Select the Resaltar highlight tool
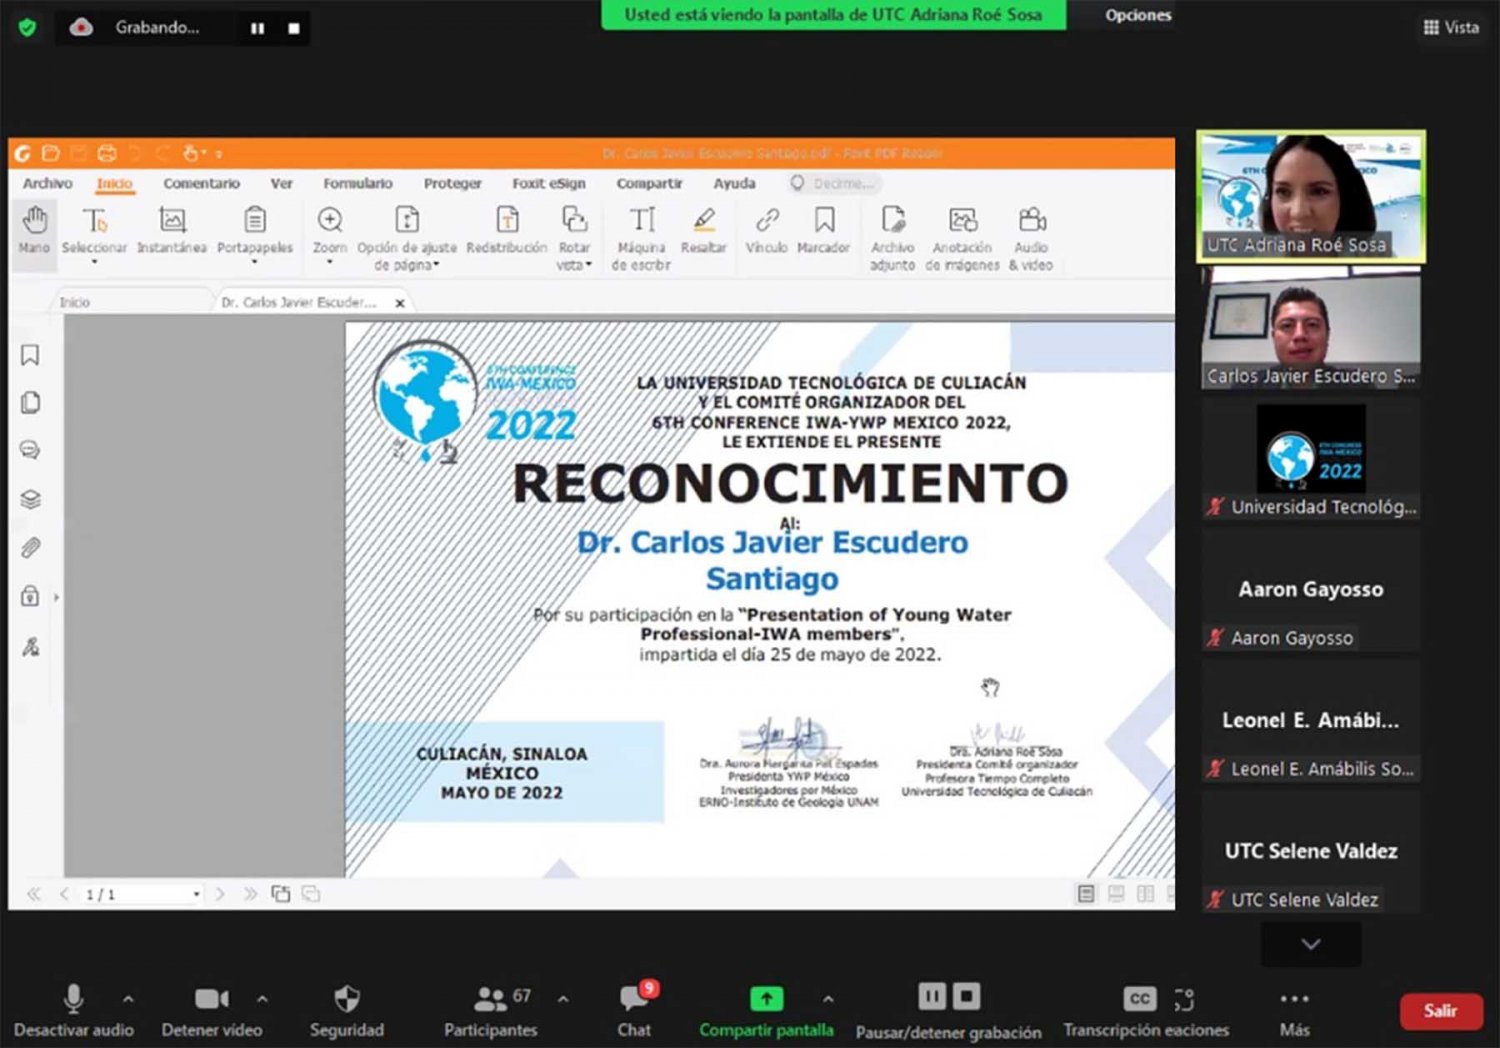1500x1048 pixels. tap(704, 231)
